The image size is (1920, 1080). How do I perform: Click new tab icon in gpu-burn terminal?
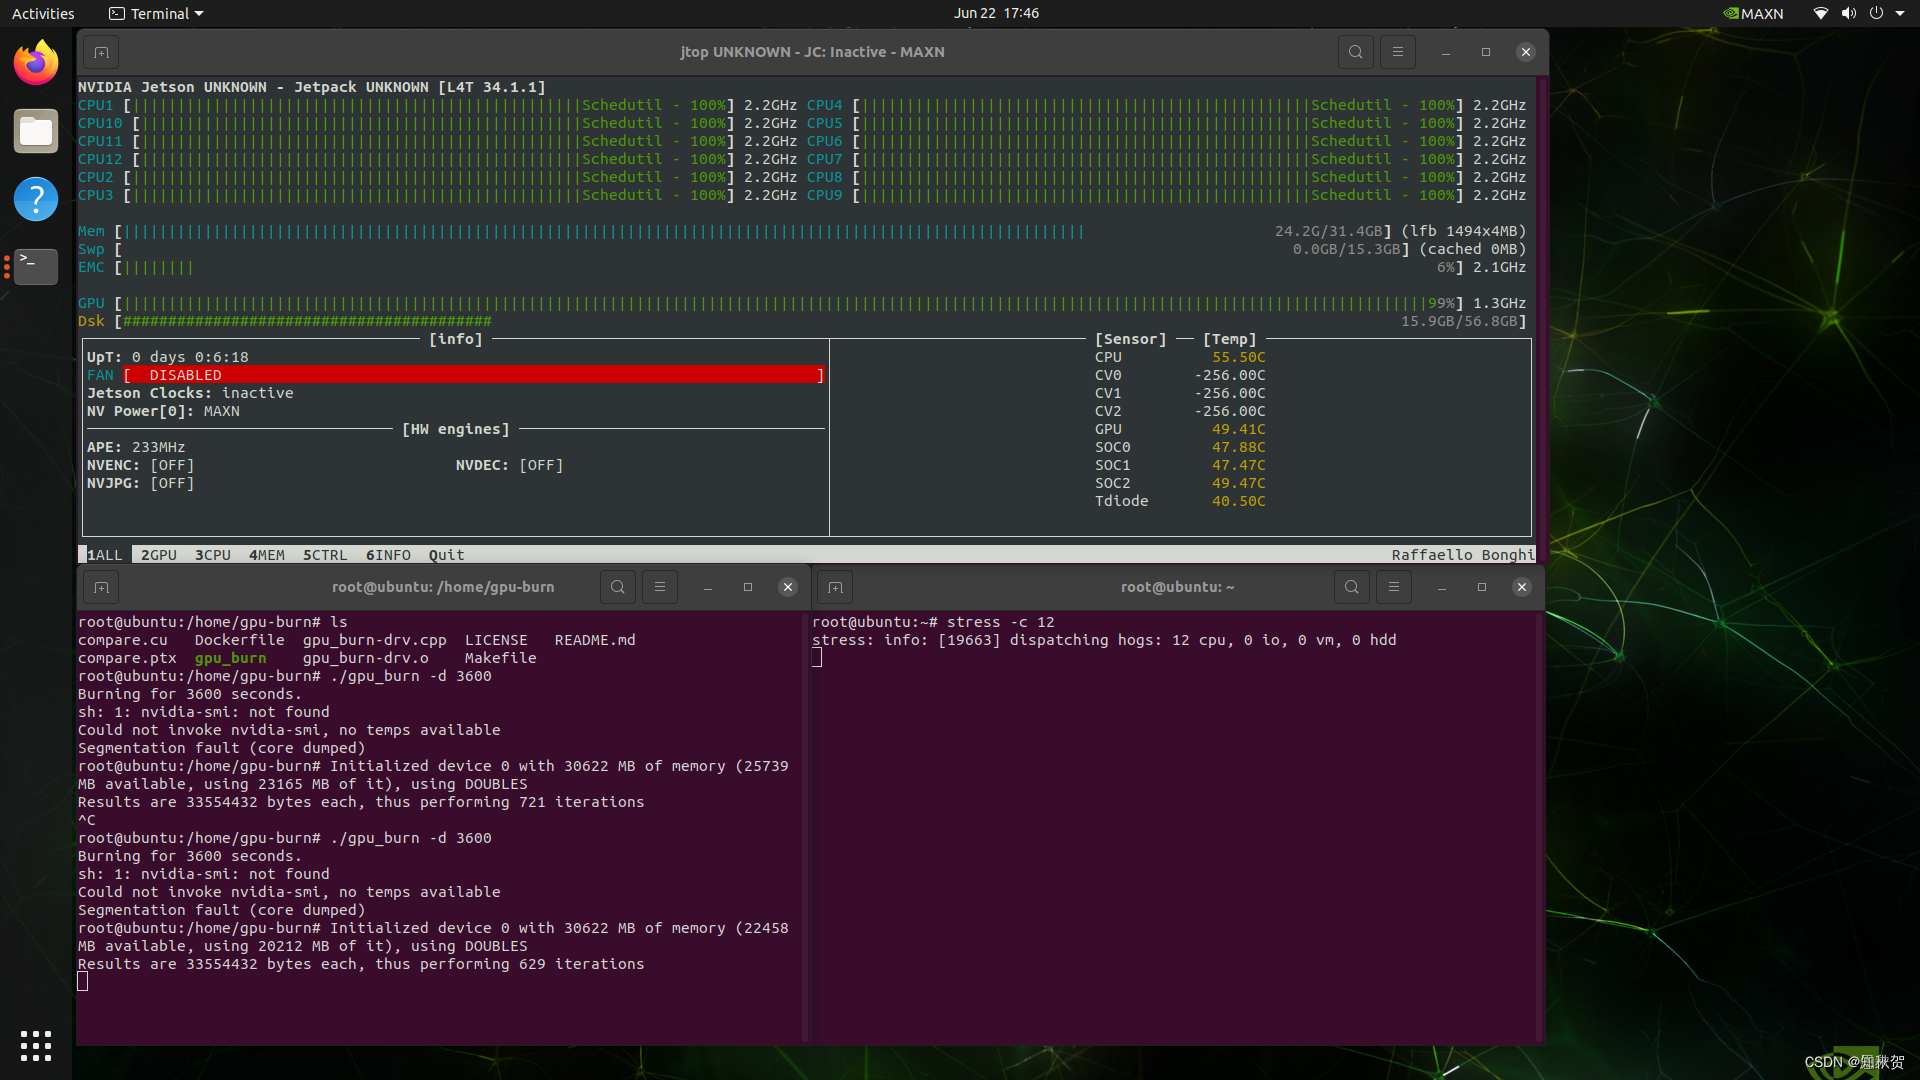pyautogui.click(x=101, y=588)
